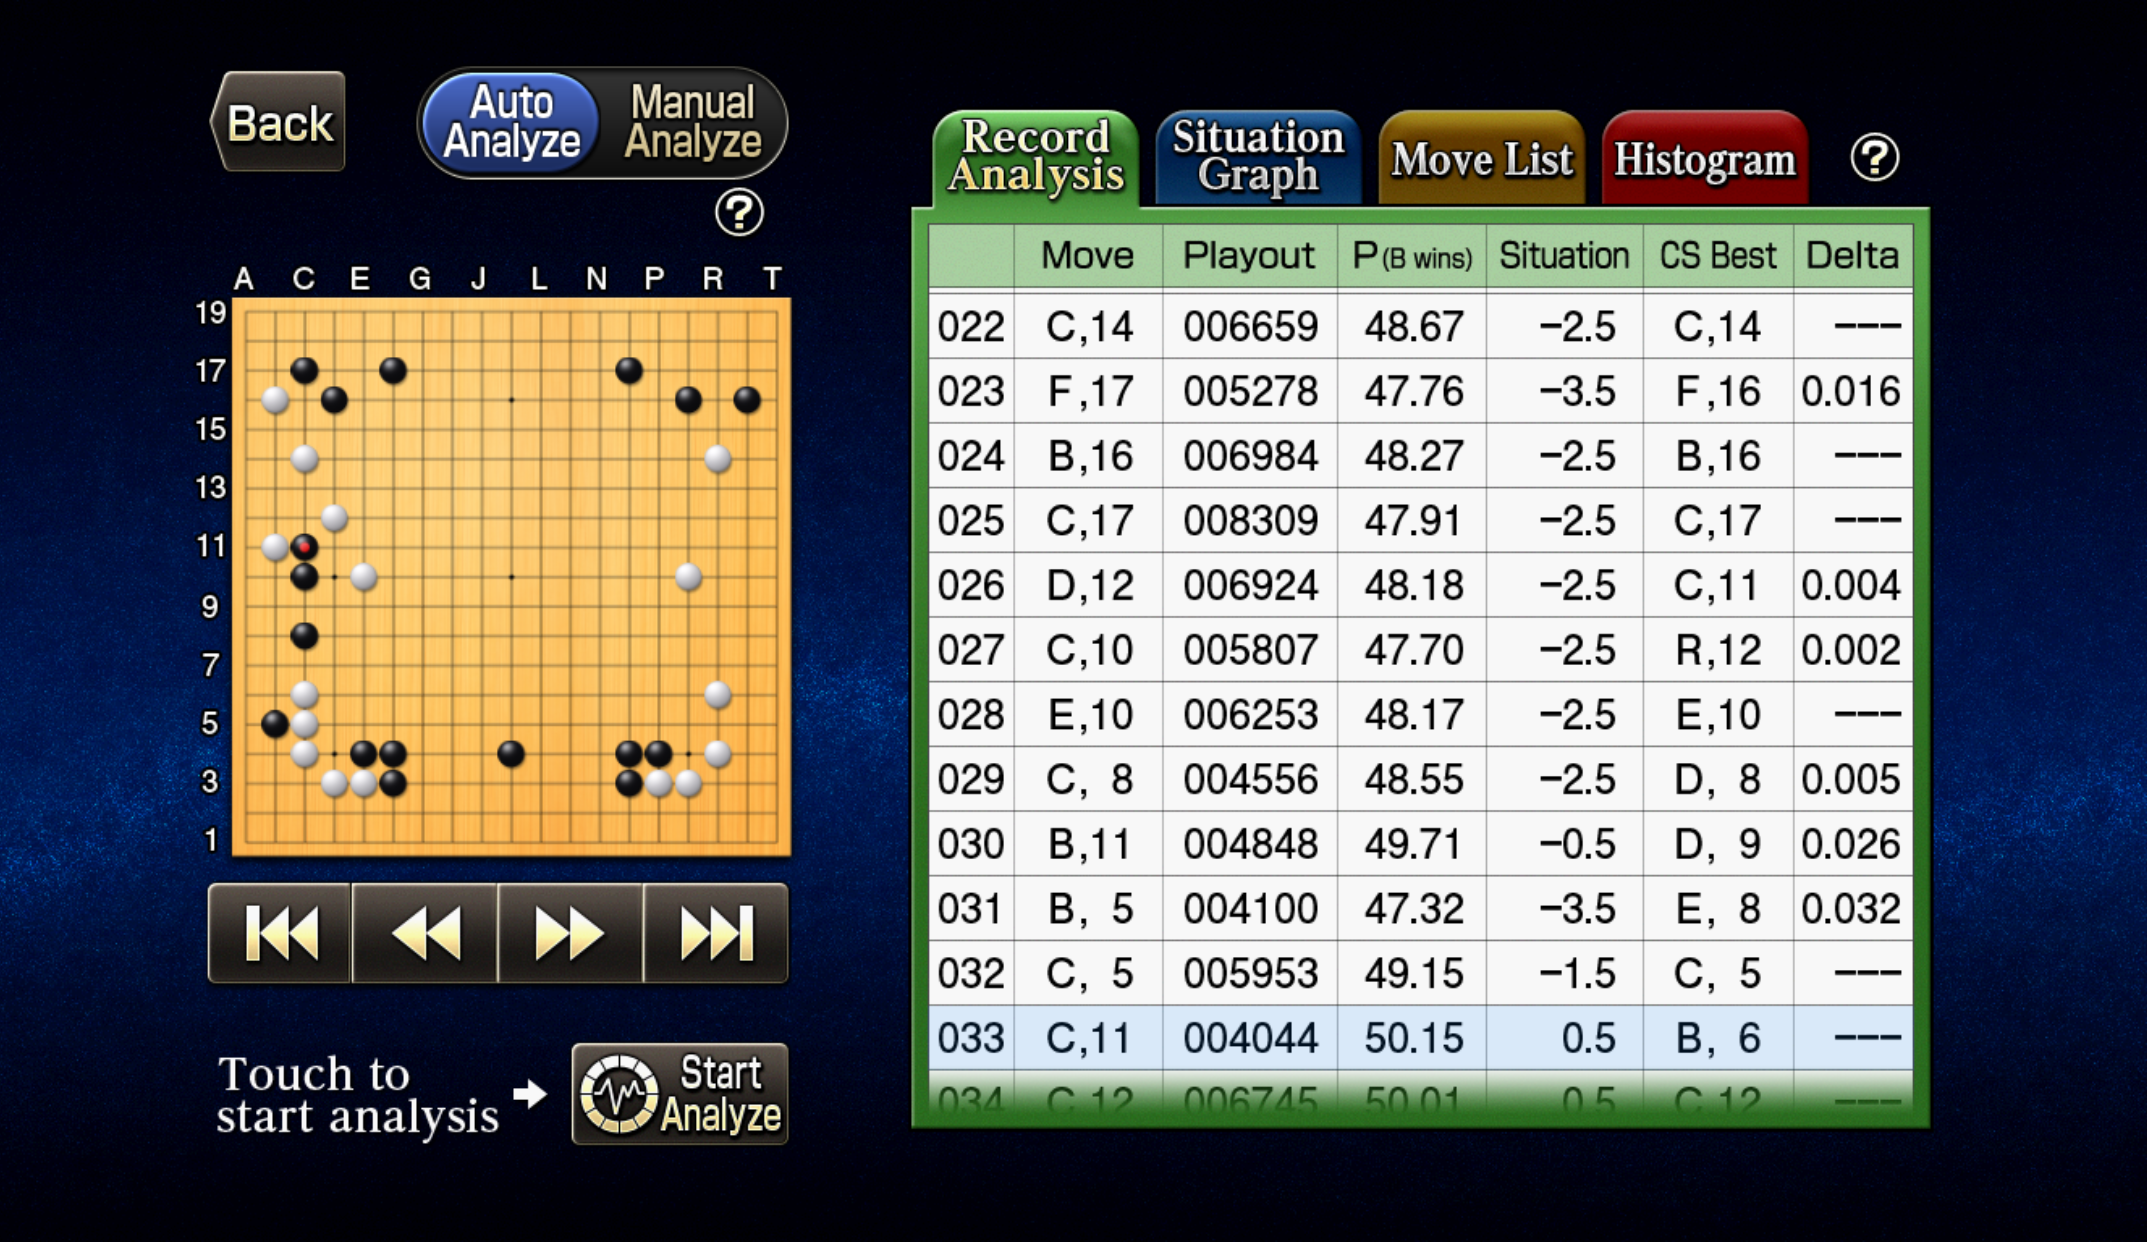
Task: Open the Situation Graph tab
Action: [x=1257, y=158]
